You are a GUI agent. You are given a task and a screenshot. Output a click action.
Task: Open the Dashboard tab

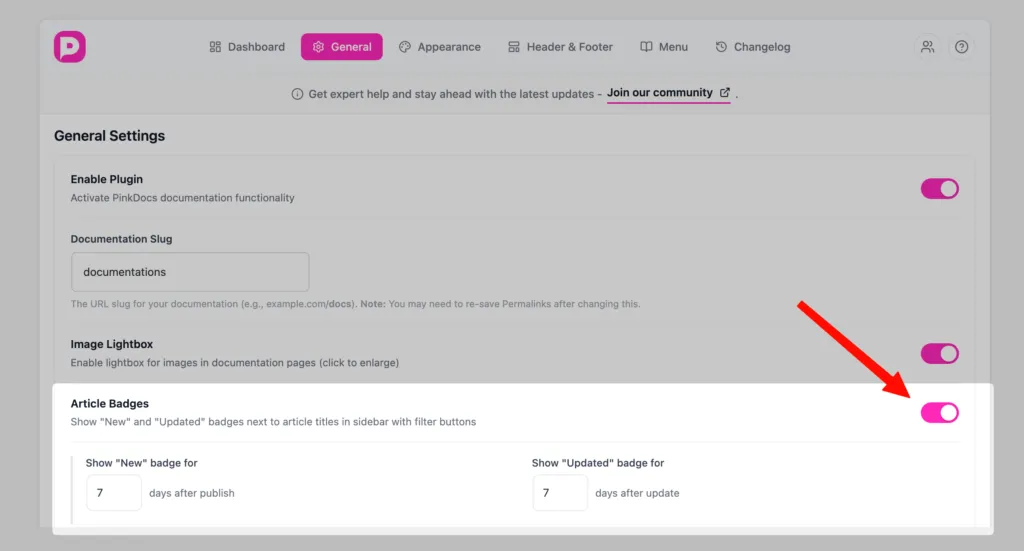click(x=247, y=47)
